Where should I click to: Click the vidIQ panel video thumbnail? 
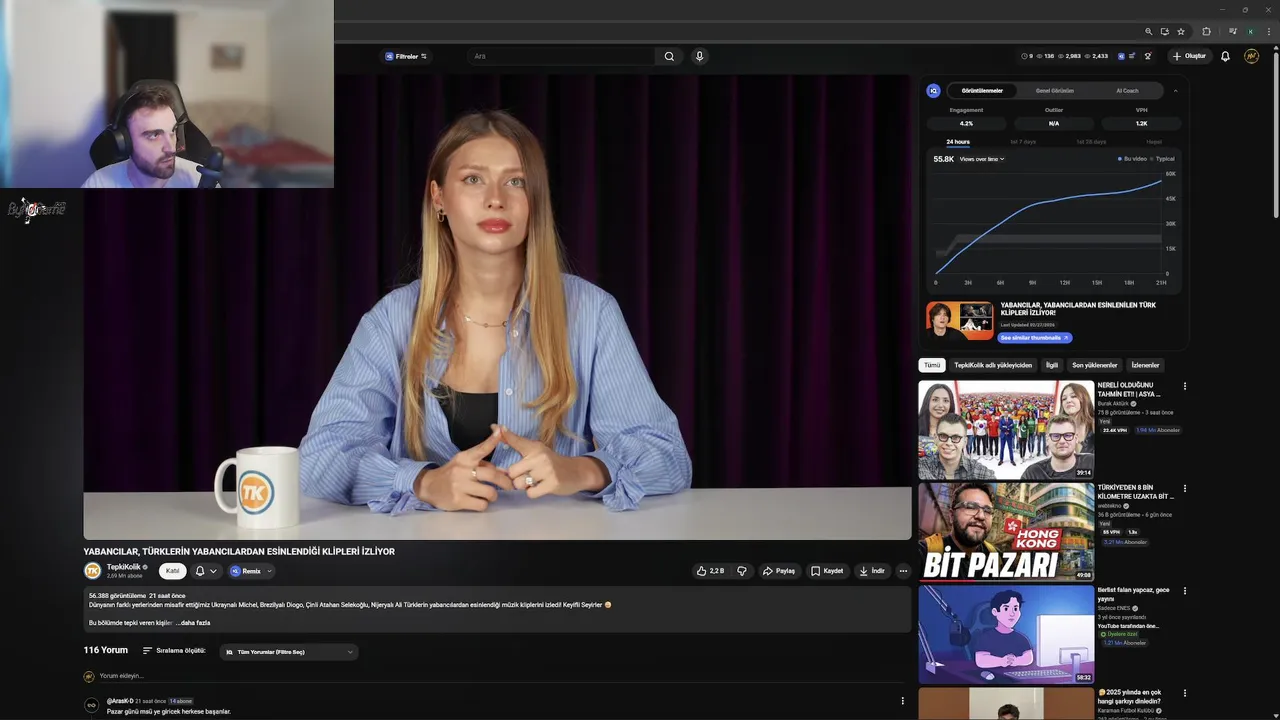[960, 321]
